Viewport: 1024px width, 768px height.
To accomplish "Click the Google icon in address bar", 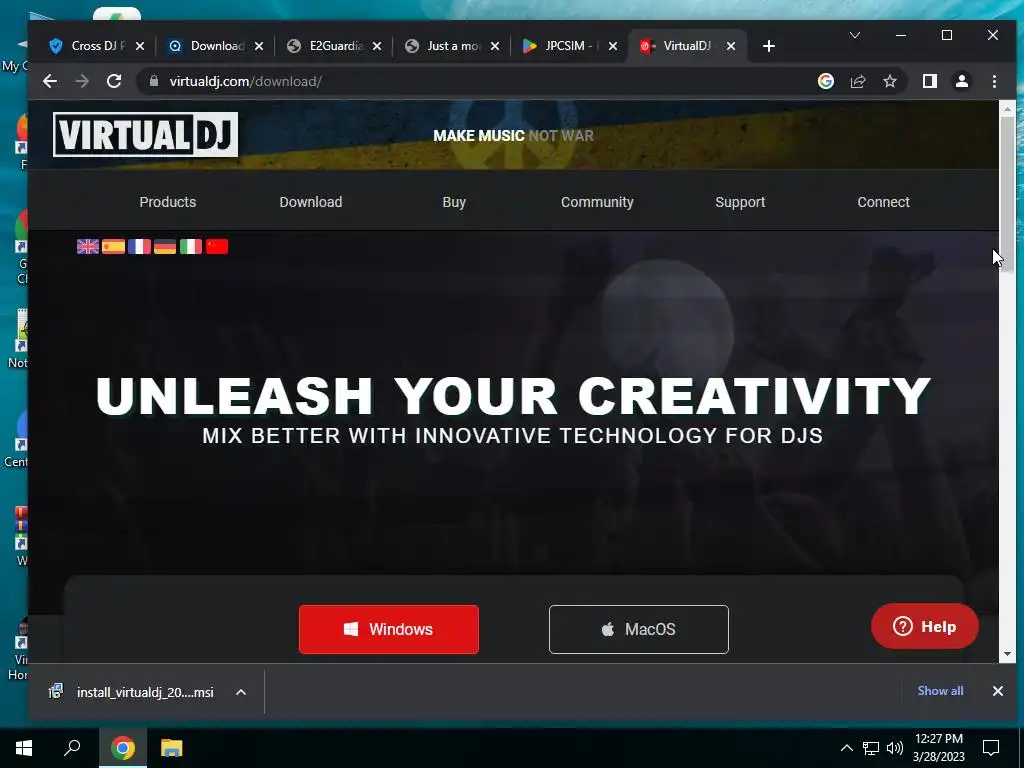I will click(x=825, y=81).
